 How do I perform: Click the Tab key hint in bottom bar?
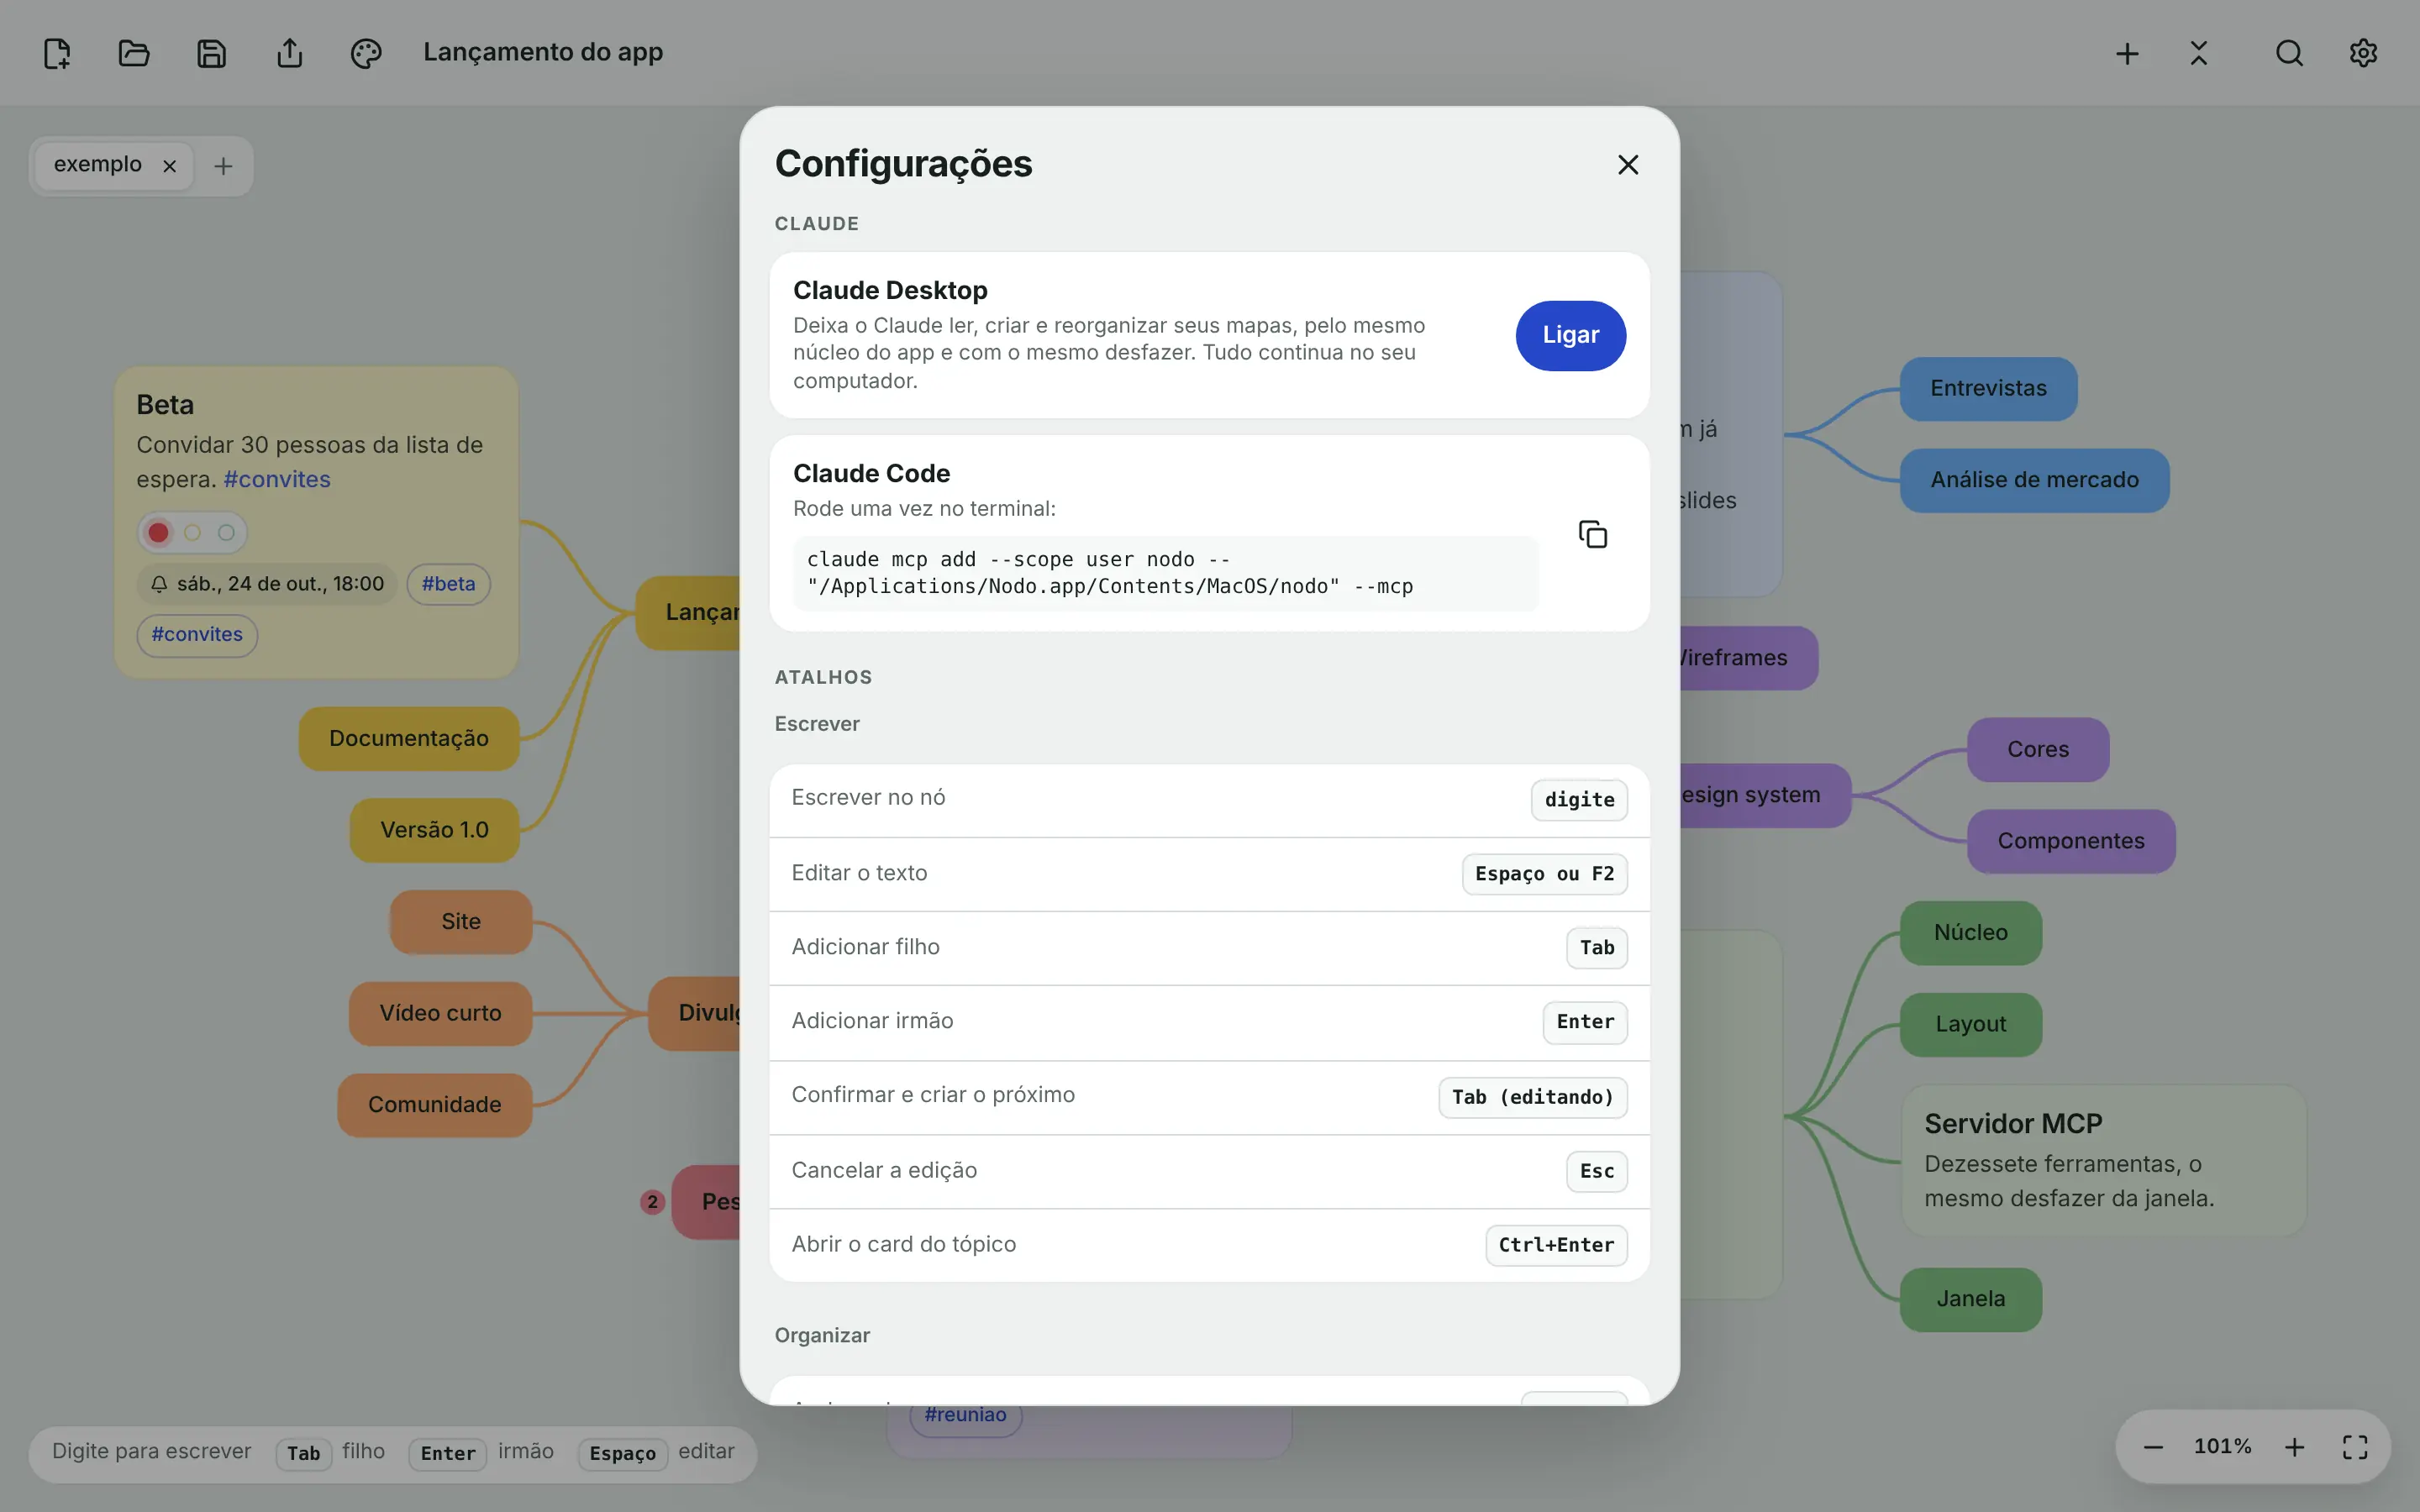tap(303, 1453)
